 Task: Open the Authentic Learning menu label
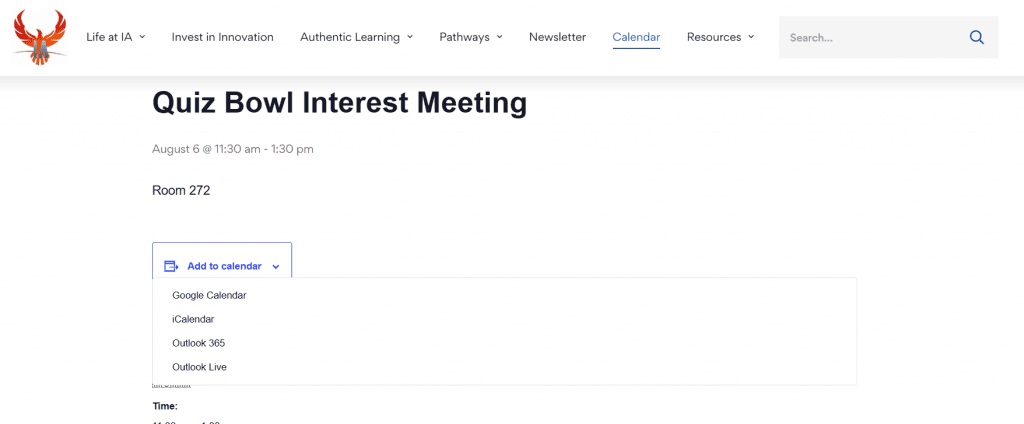coord(350,37)
